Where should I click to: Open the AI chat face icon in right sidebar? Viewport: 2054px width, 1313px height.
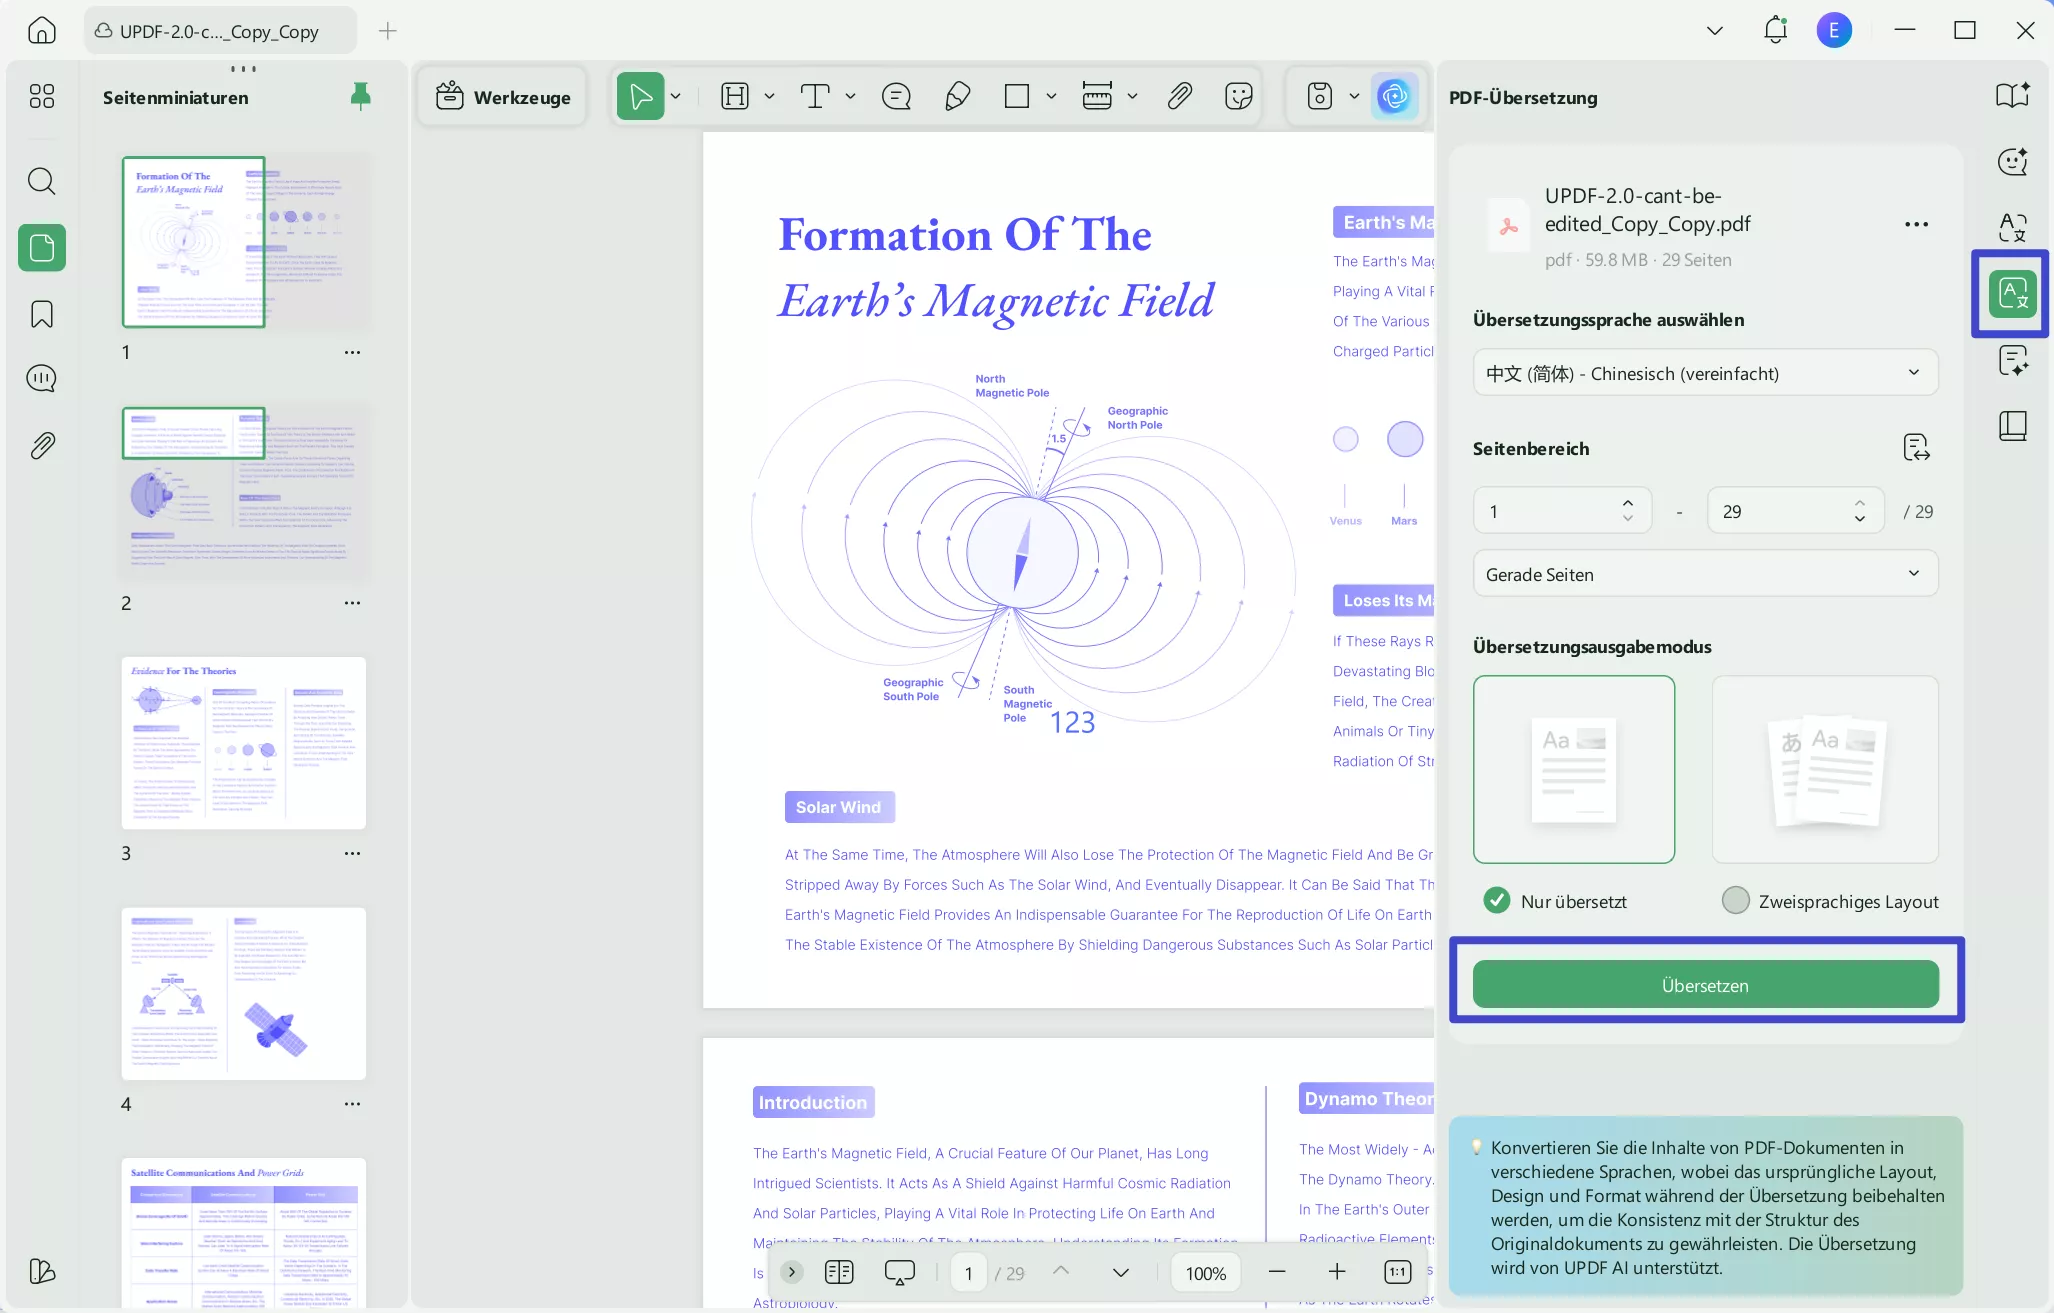(2012, 161)
